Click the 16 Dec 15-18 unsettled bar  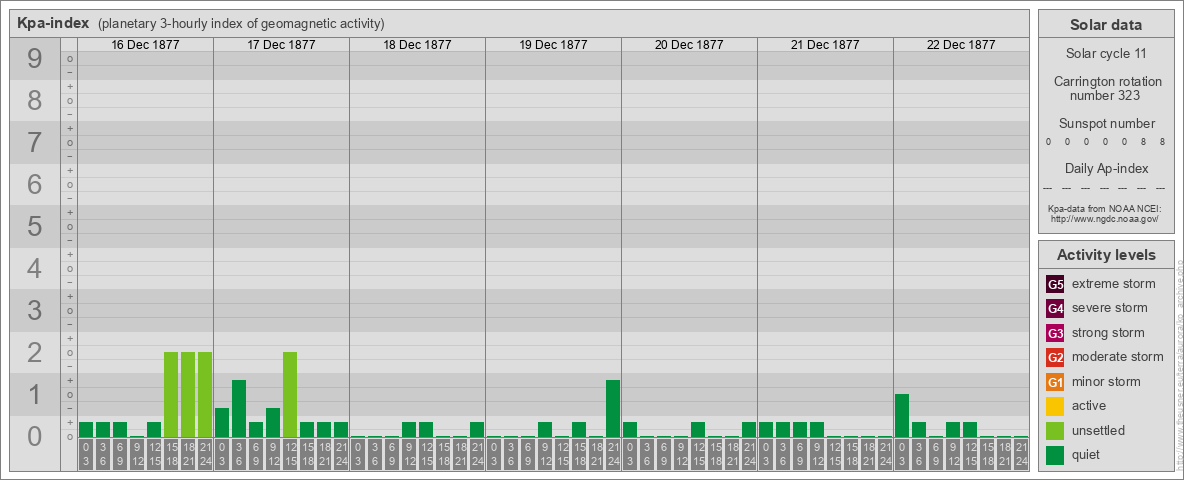pos(171,395)
